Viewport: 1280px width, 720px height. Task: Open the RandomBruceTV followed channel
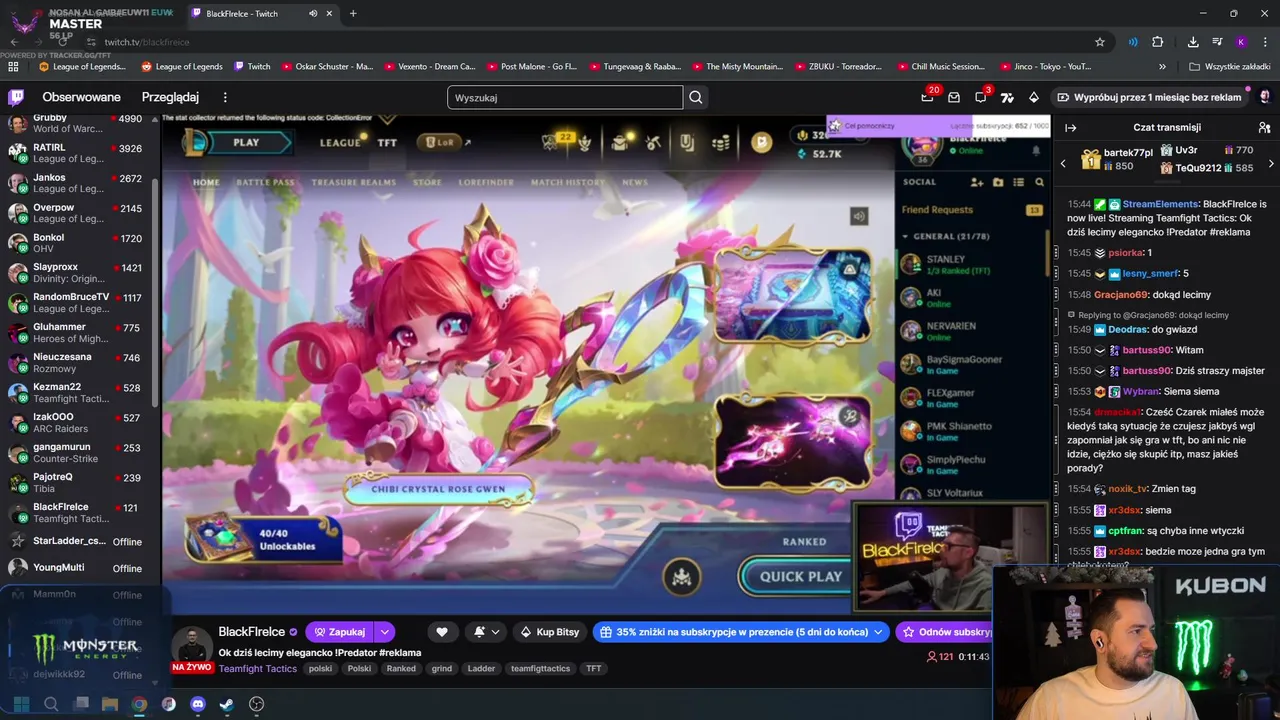point(78,303)
